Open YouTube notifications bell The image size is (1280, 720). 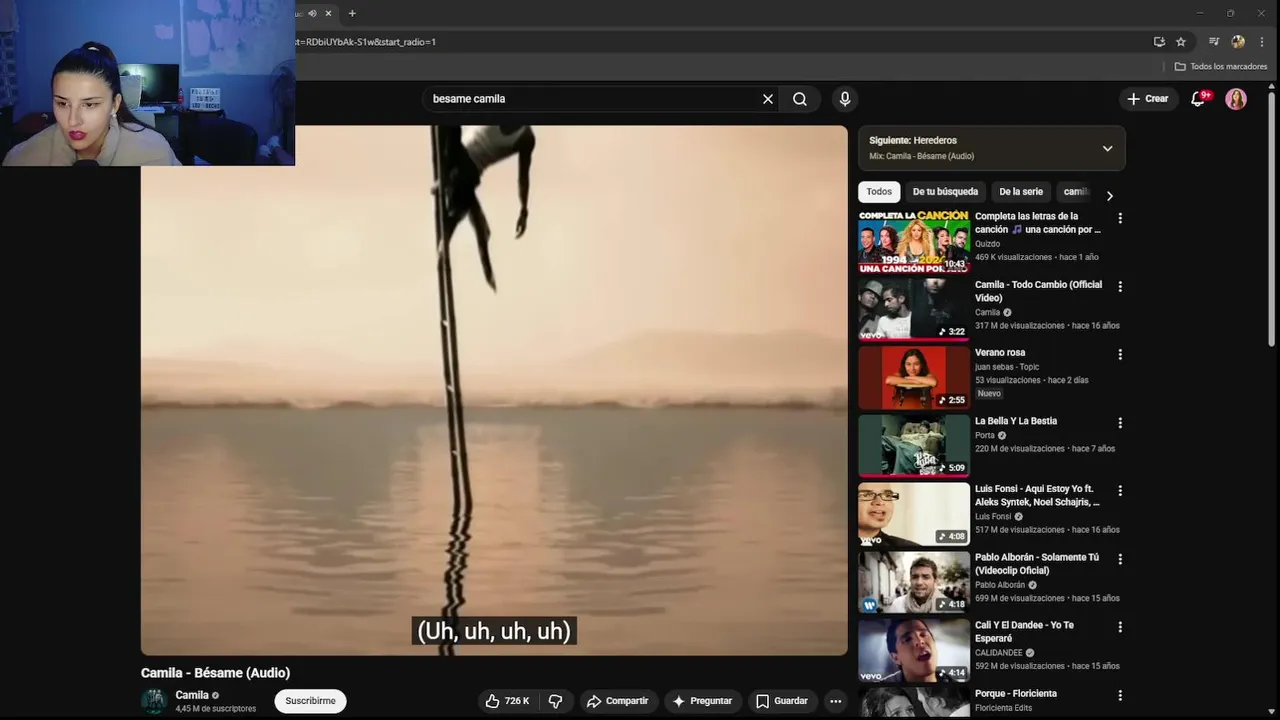click(x=1199, y=98)
